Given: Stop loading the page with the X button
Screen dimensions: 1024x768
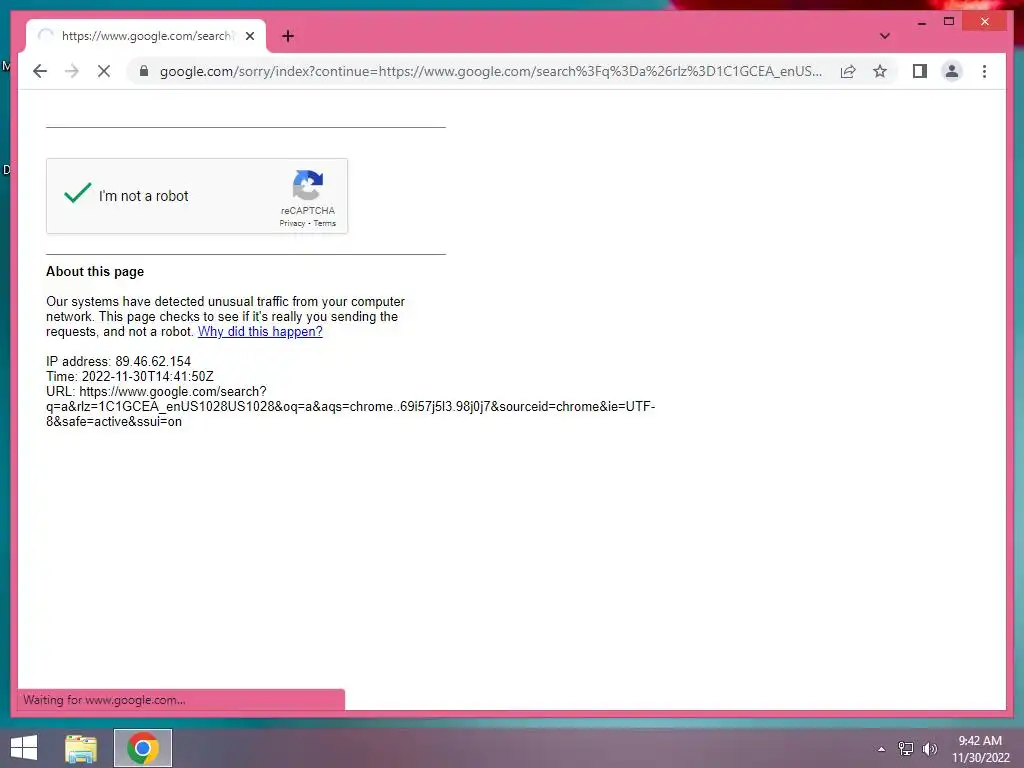Looking at the screenshot, I should [104, 71].
